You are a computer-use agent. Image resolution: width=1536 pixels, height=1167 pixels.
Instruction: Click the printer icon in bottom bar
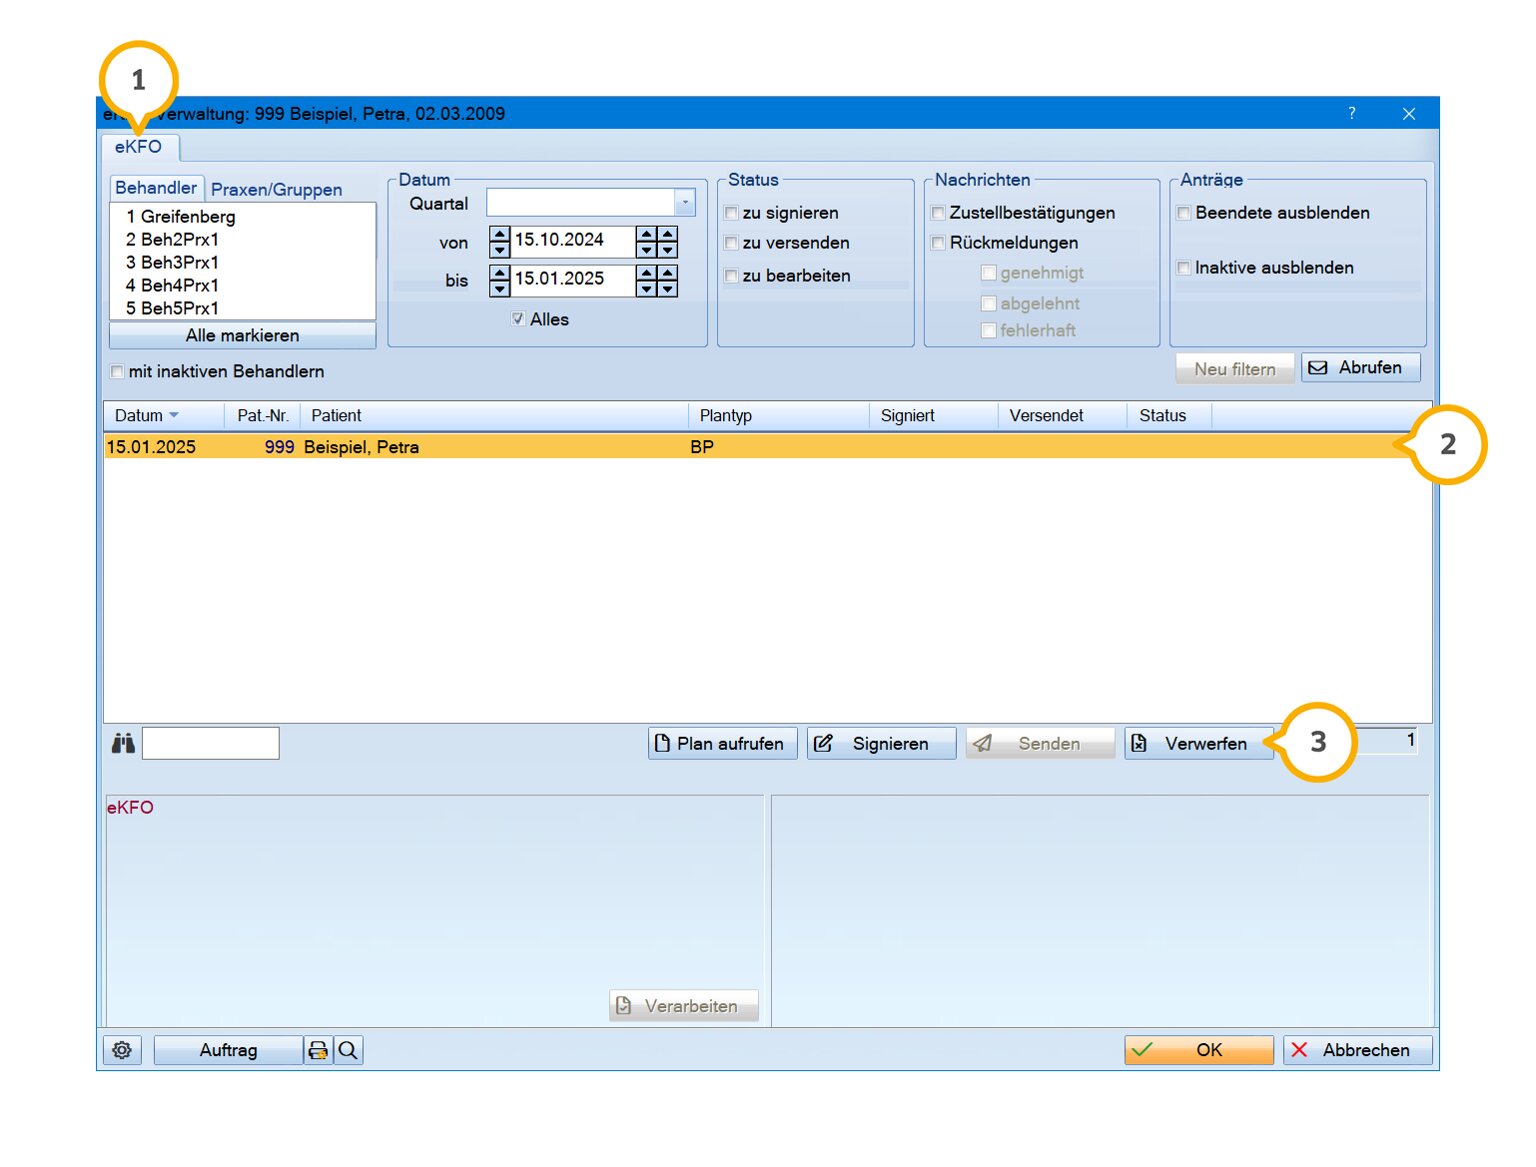tap(318, 1050)
